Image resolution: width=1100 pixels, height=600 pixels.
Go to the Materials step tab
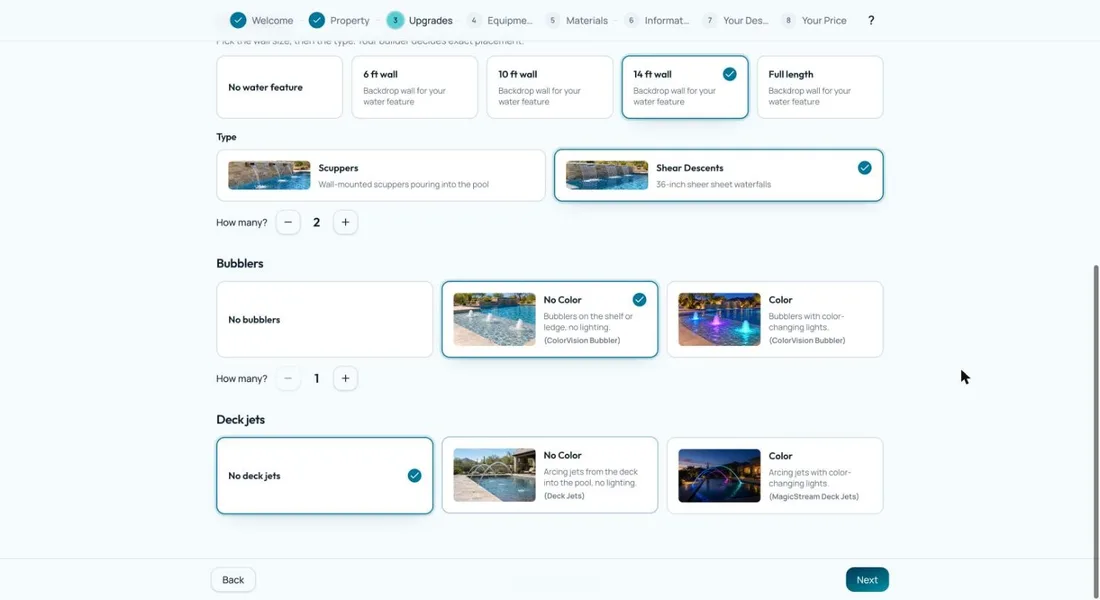[577, 20]
